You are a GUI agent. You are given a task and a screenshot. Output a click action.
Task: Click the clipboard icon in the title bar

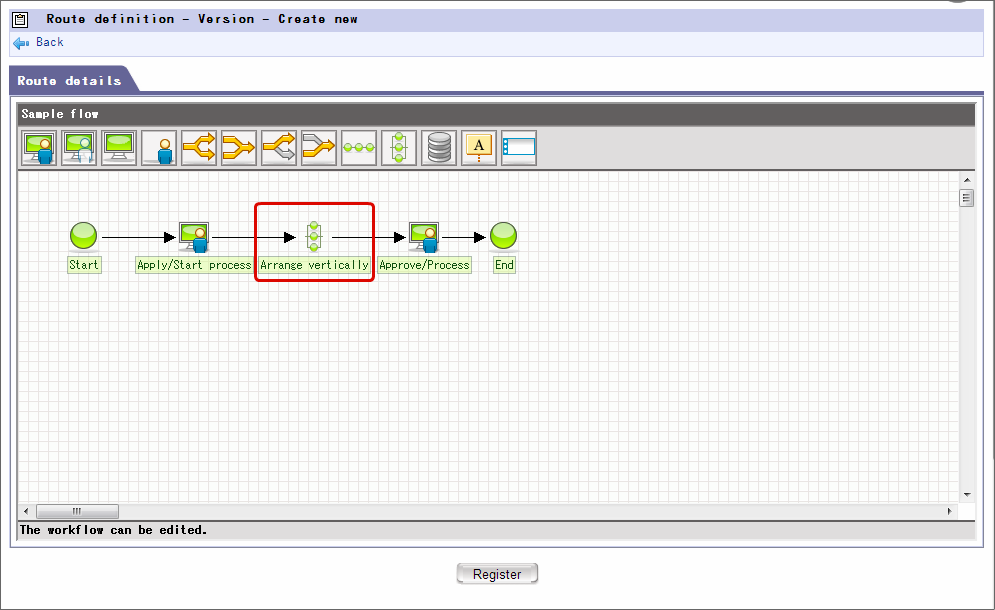coord(20,20)
